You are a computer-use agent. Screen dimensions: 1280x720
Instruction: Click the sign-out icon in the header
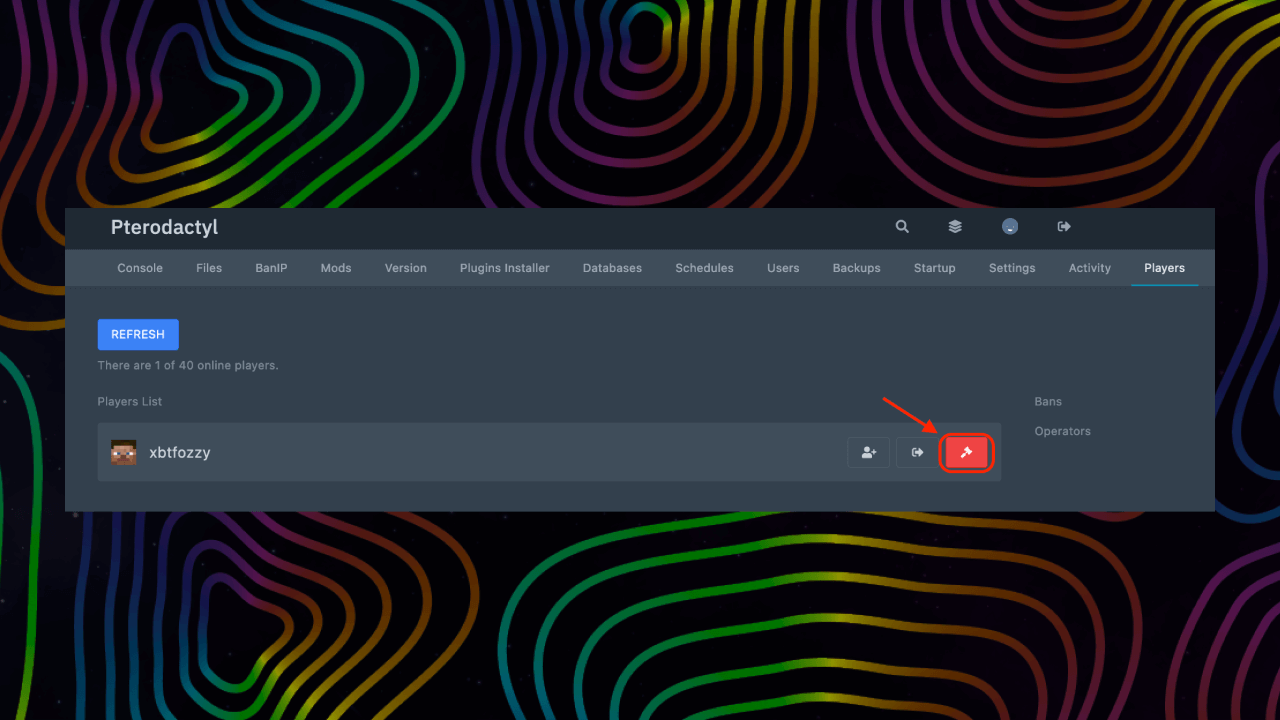(1064, 227)
